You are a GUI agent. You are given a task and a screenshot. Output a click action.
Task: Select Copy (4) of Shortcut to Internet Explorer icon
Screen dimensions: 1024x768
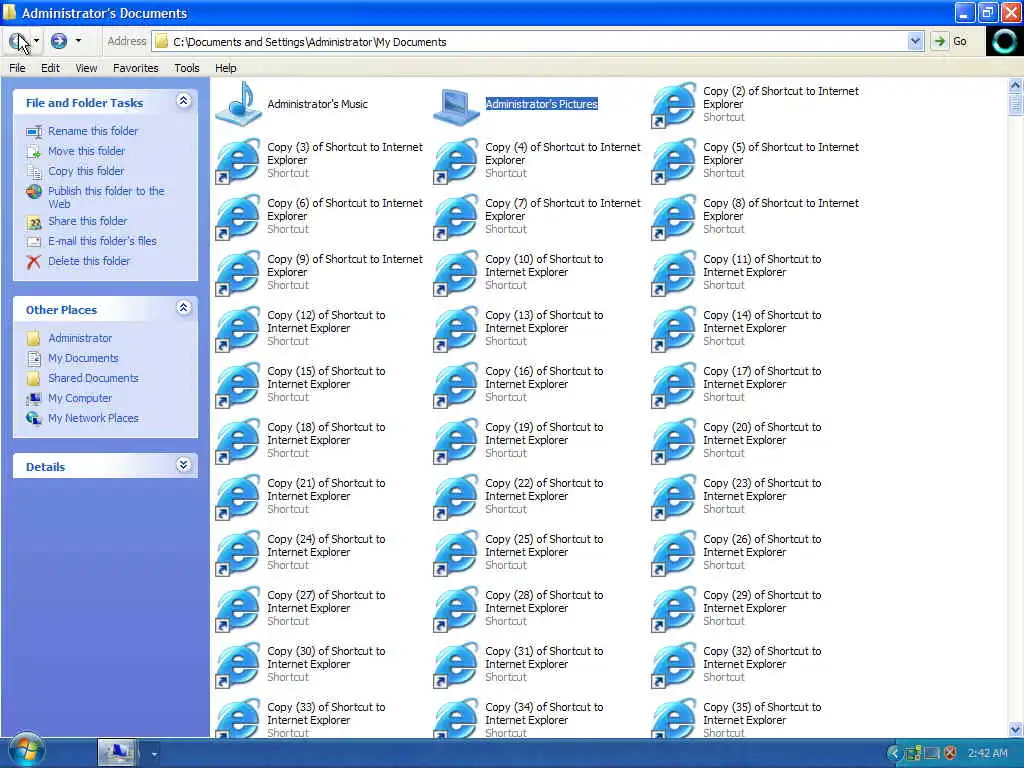tap(456, 161)
